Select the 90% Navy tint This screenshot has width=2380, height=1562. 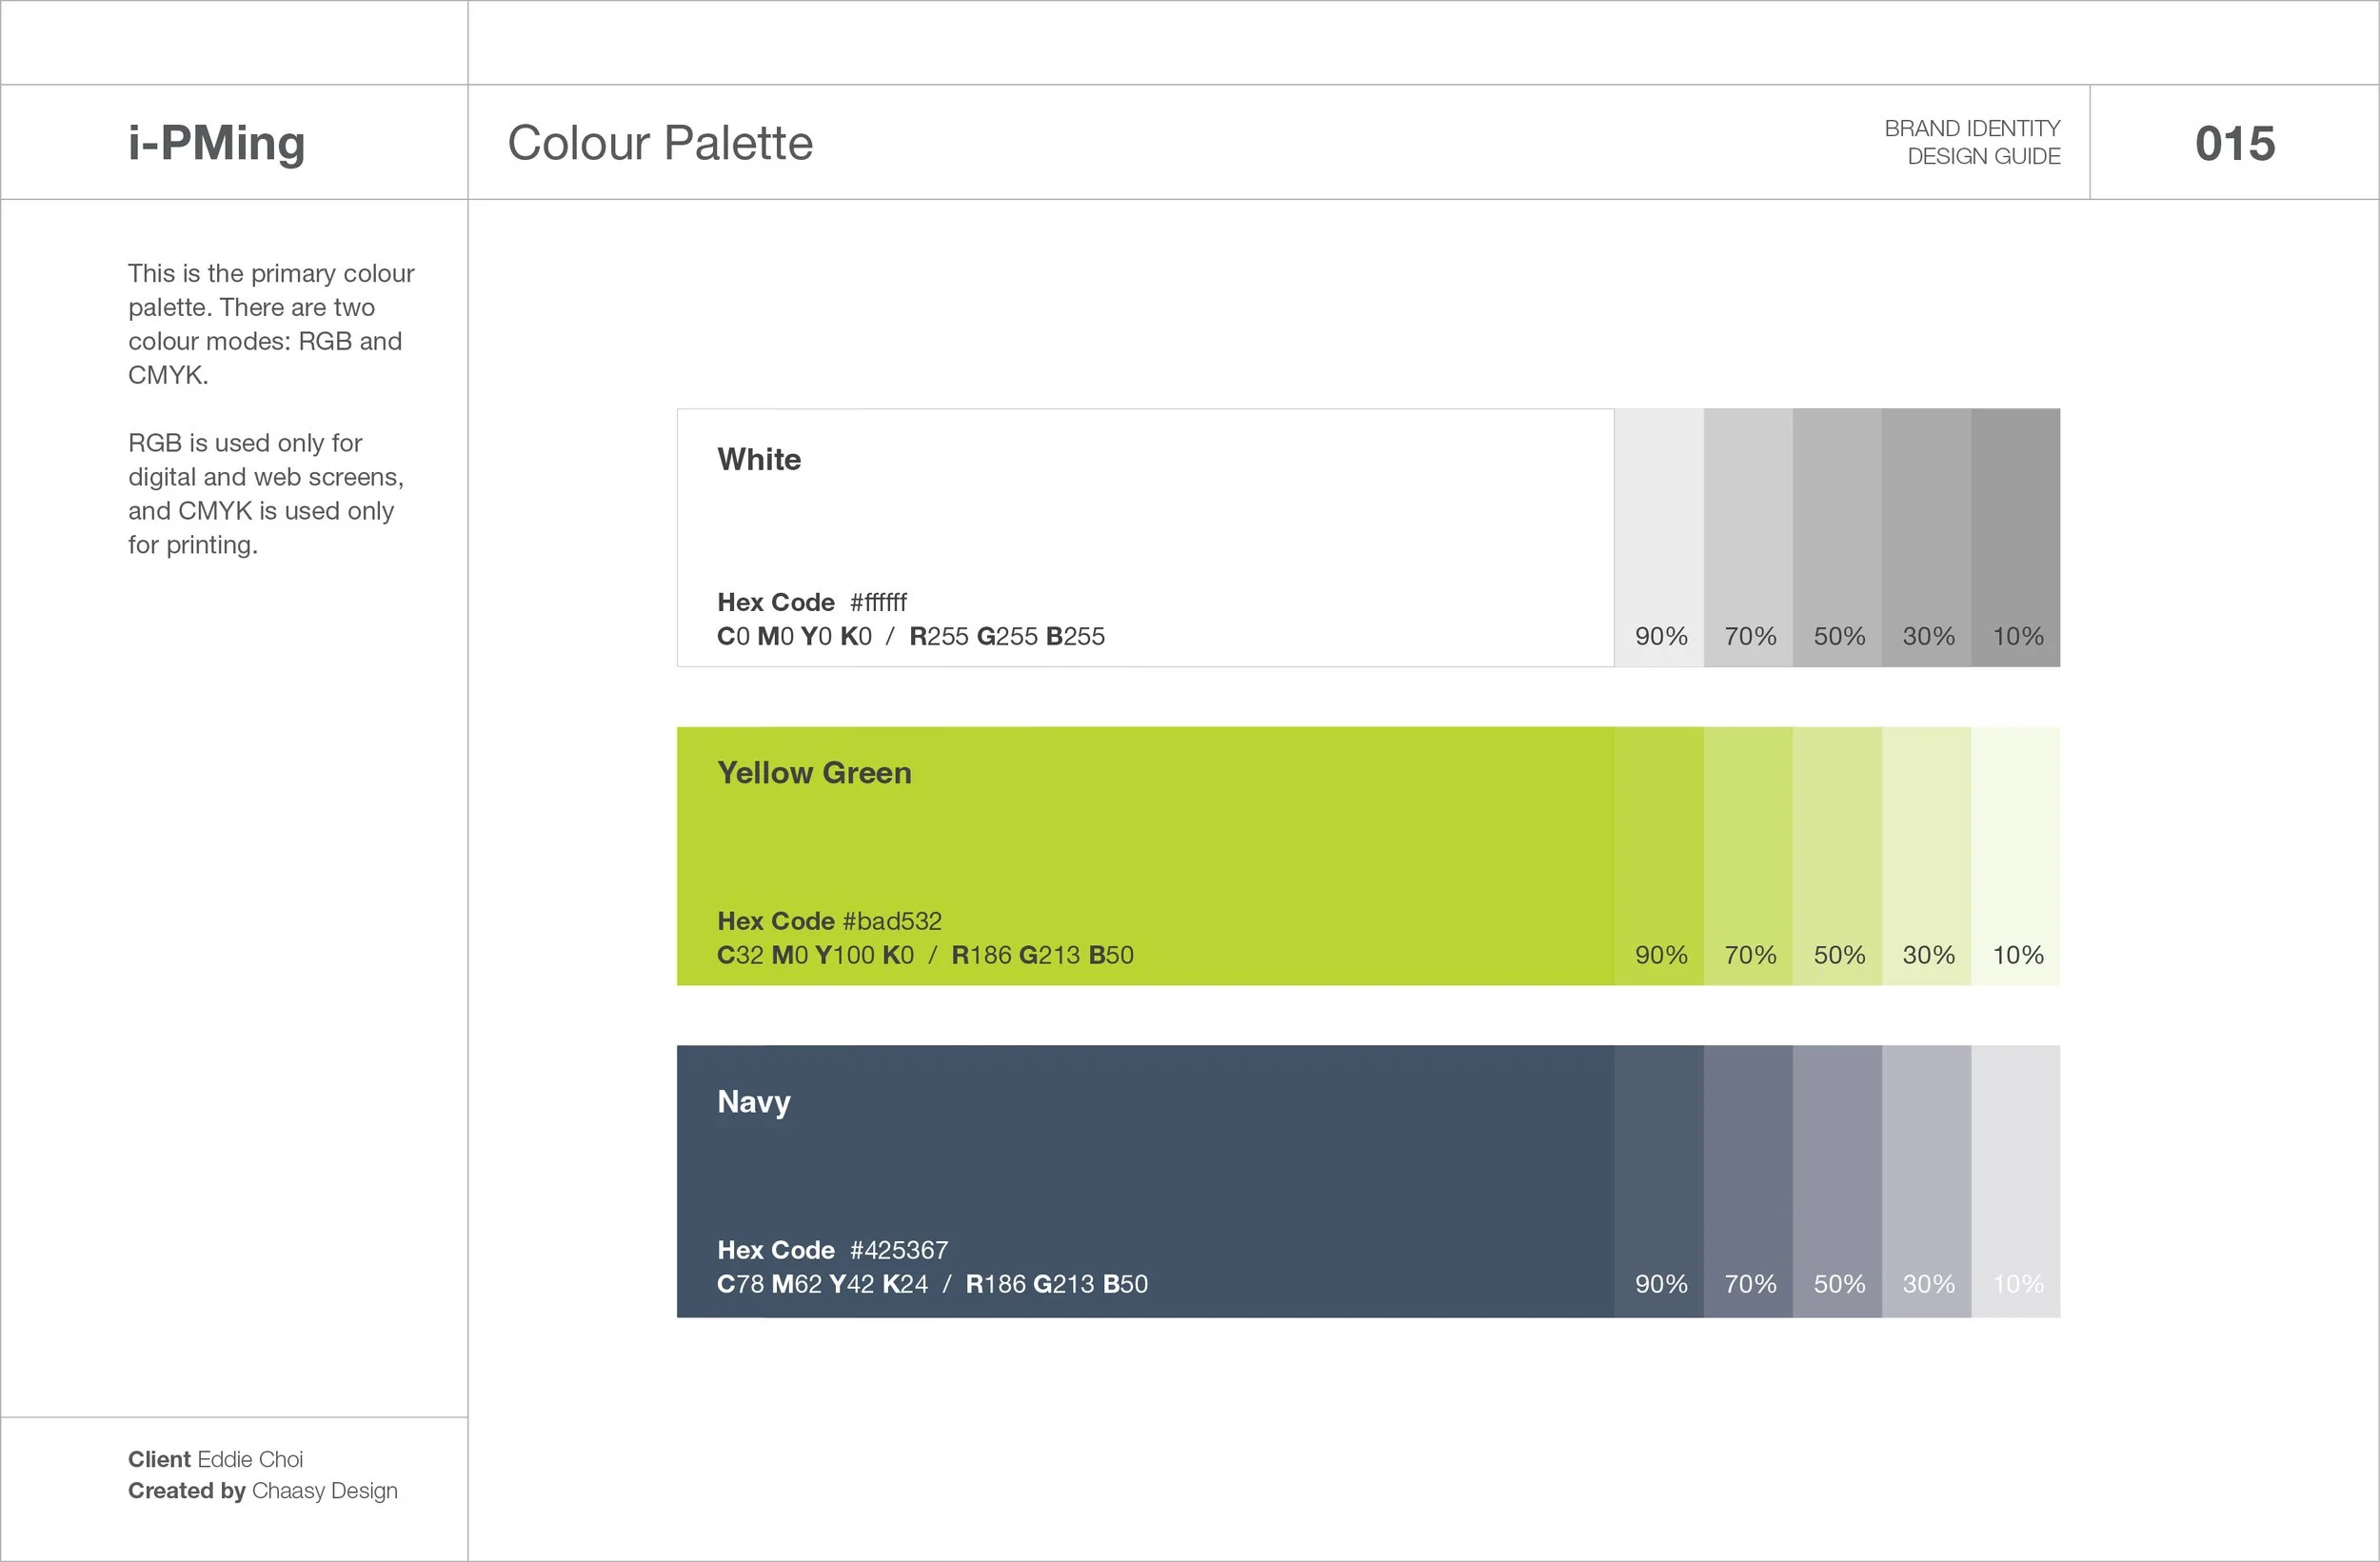pos(1659,1181)
